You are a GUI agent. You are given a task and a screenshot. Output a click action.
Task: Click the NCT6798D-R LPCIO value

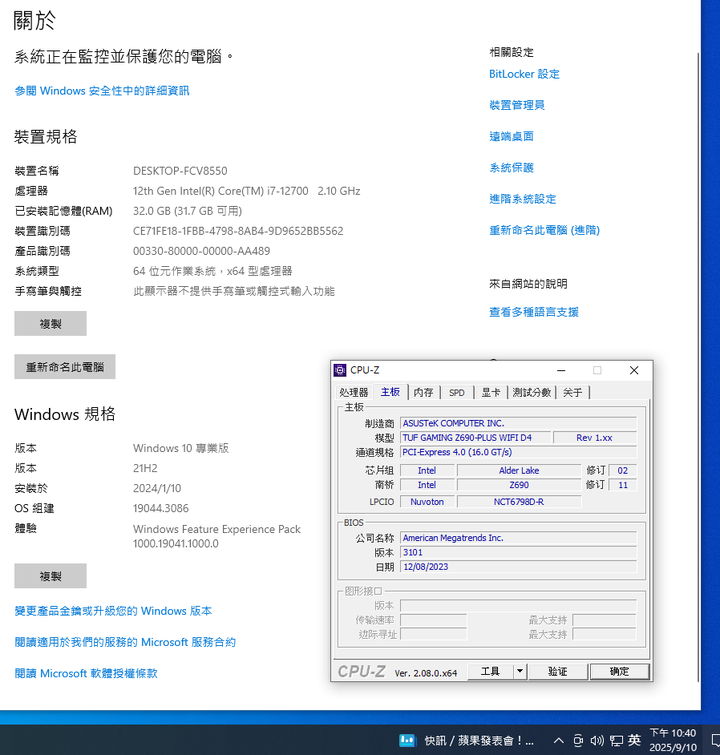click(x=519, y=502)
